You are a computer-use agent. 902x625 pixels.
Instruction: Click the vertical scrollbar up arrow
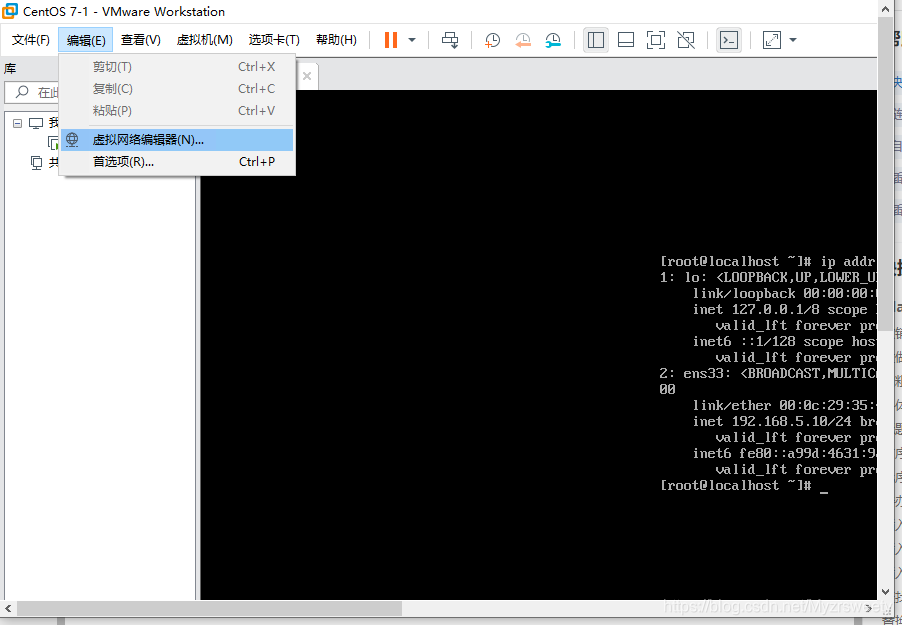pos(886,8)
